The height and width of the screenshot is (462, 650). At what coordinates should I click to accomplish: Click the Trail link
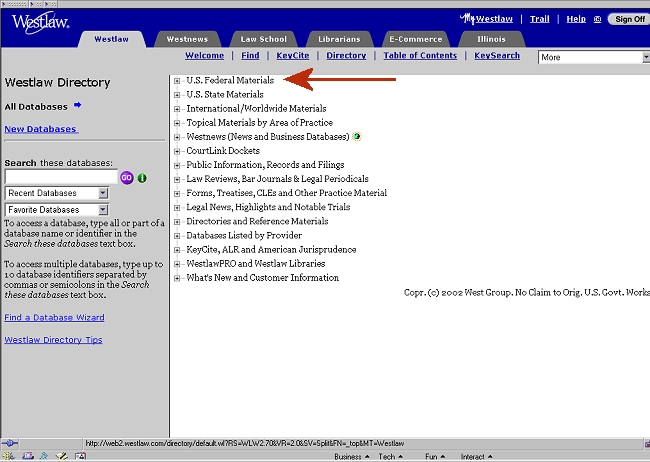(539, 19)
